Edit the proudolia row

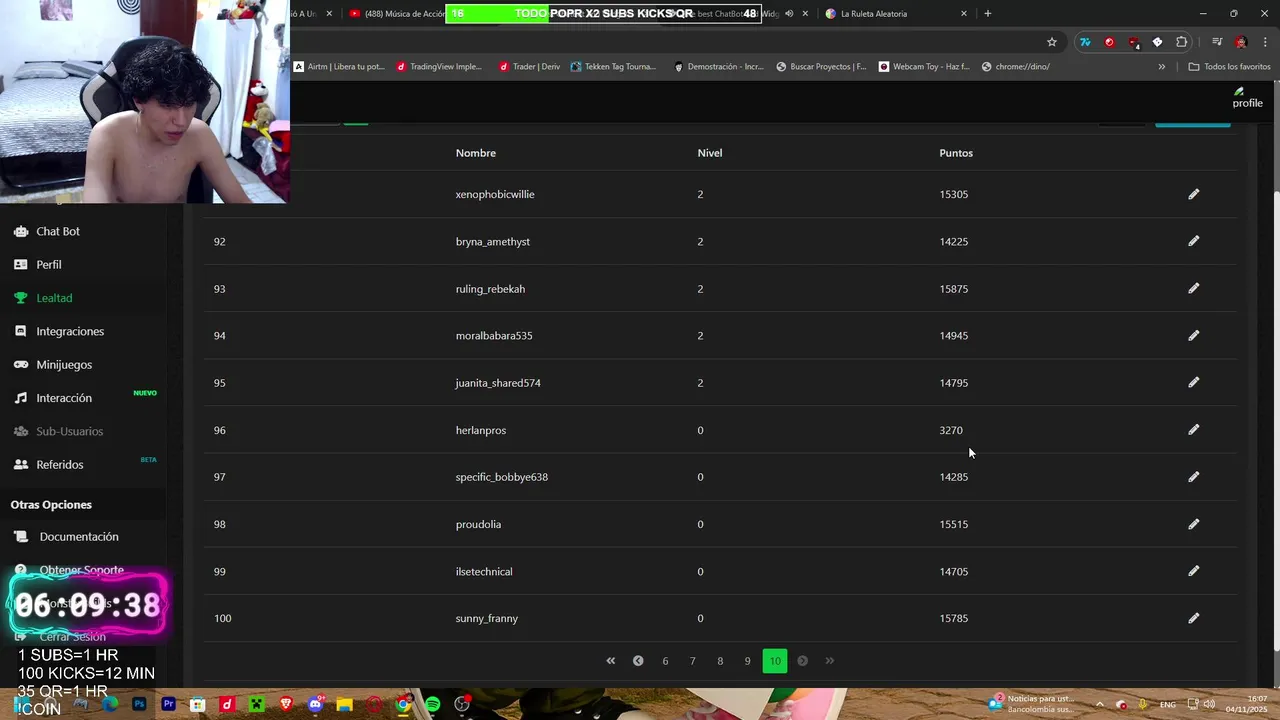point(1193,523)
